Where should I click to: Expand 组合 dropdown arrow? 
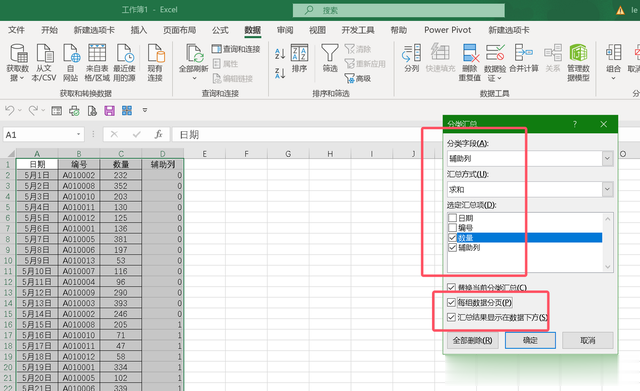[x=613, y=78]
